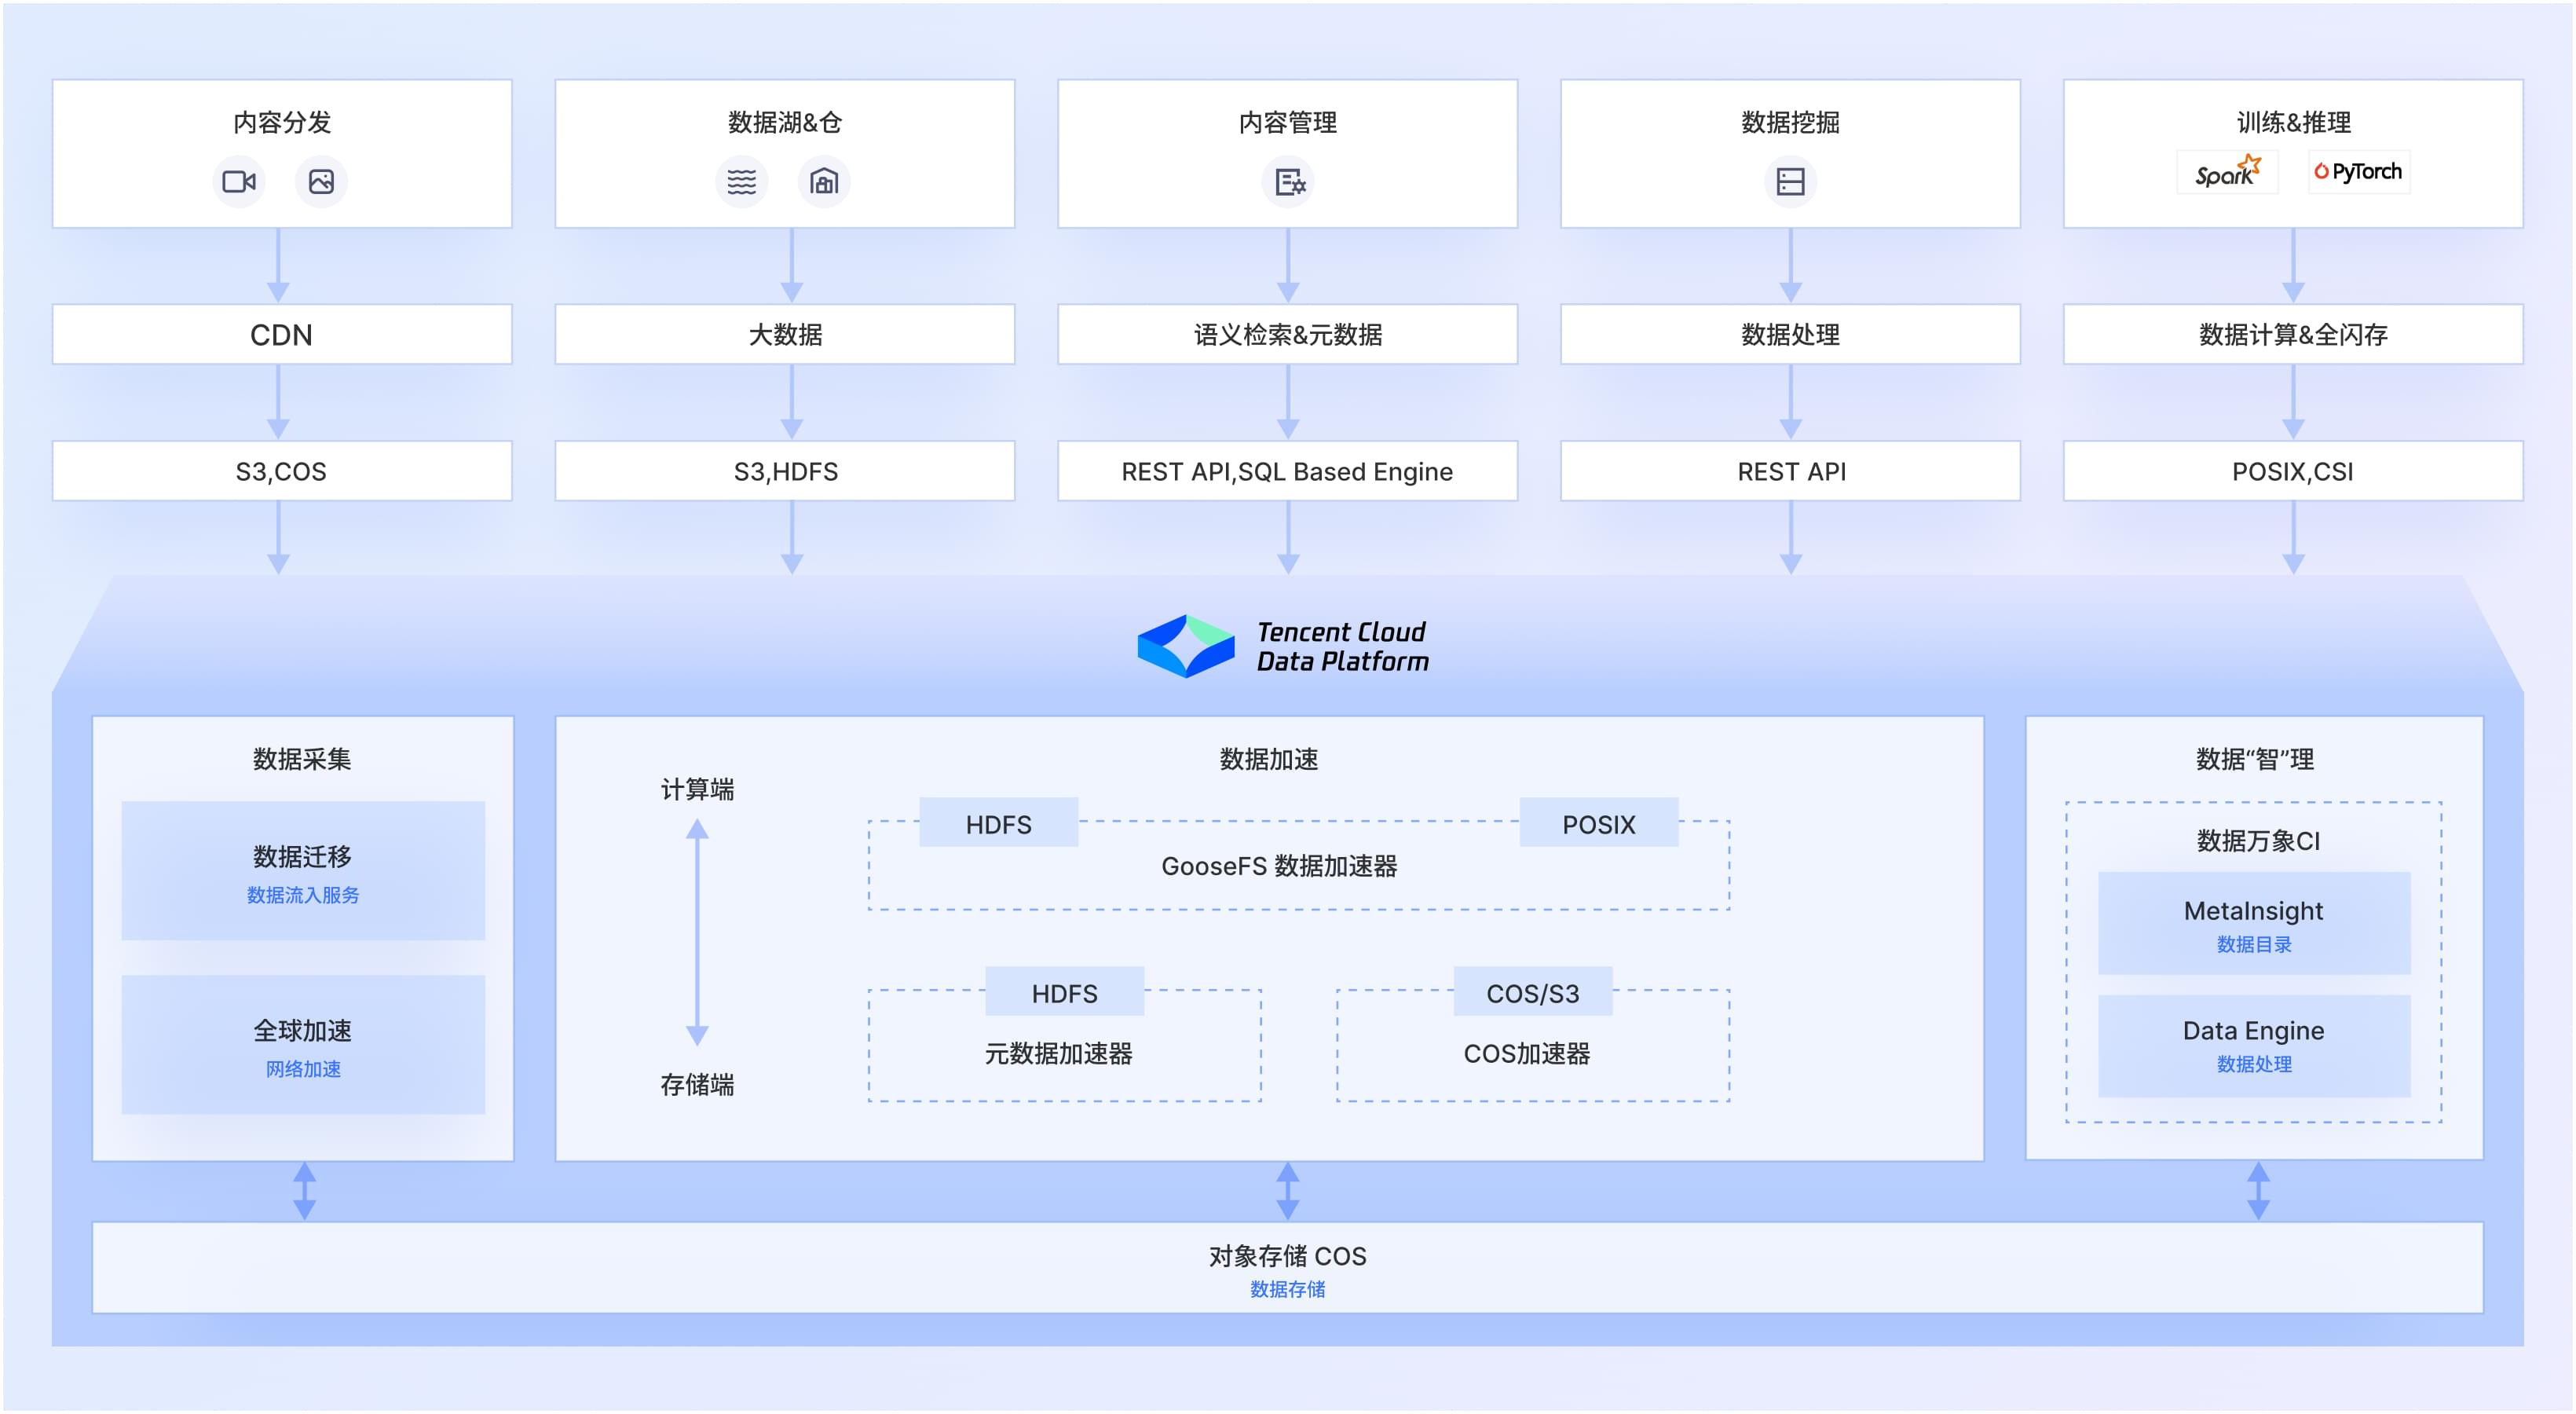
Task: Click the content management settings icon
Action: [1288, 182]
